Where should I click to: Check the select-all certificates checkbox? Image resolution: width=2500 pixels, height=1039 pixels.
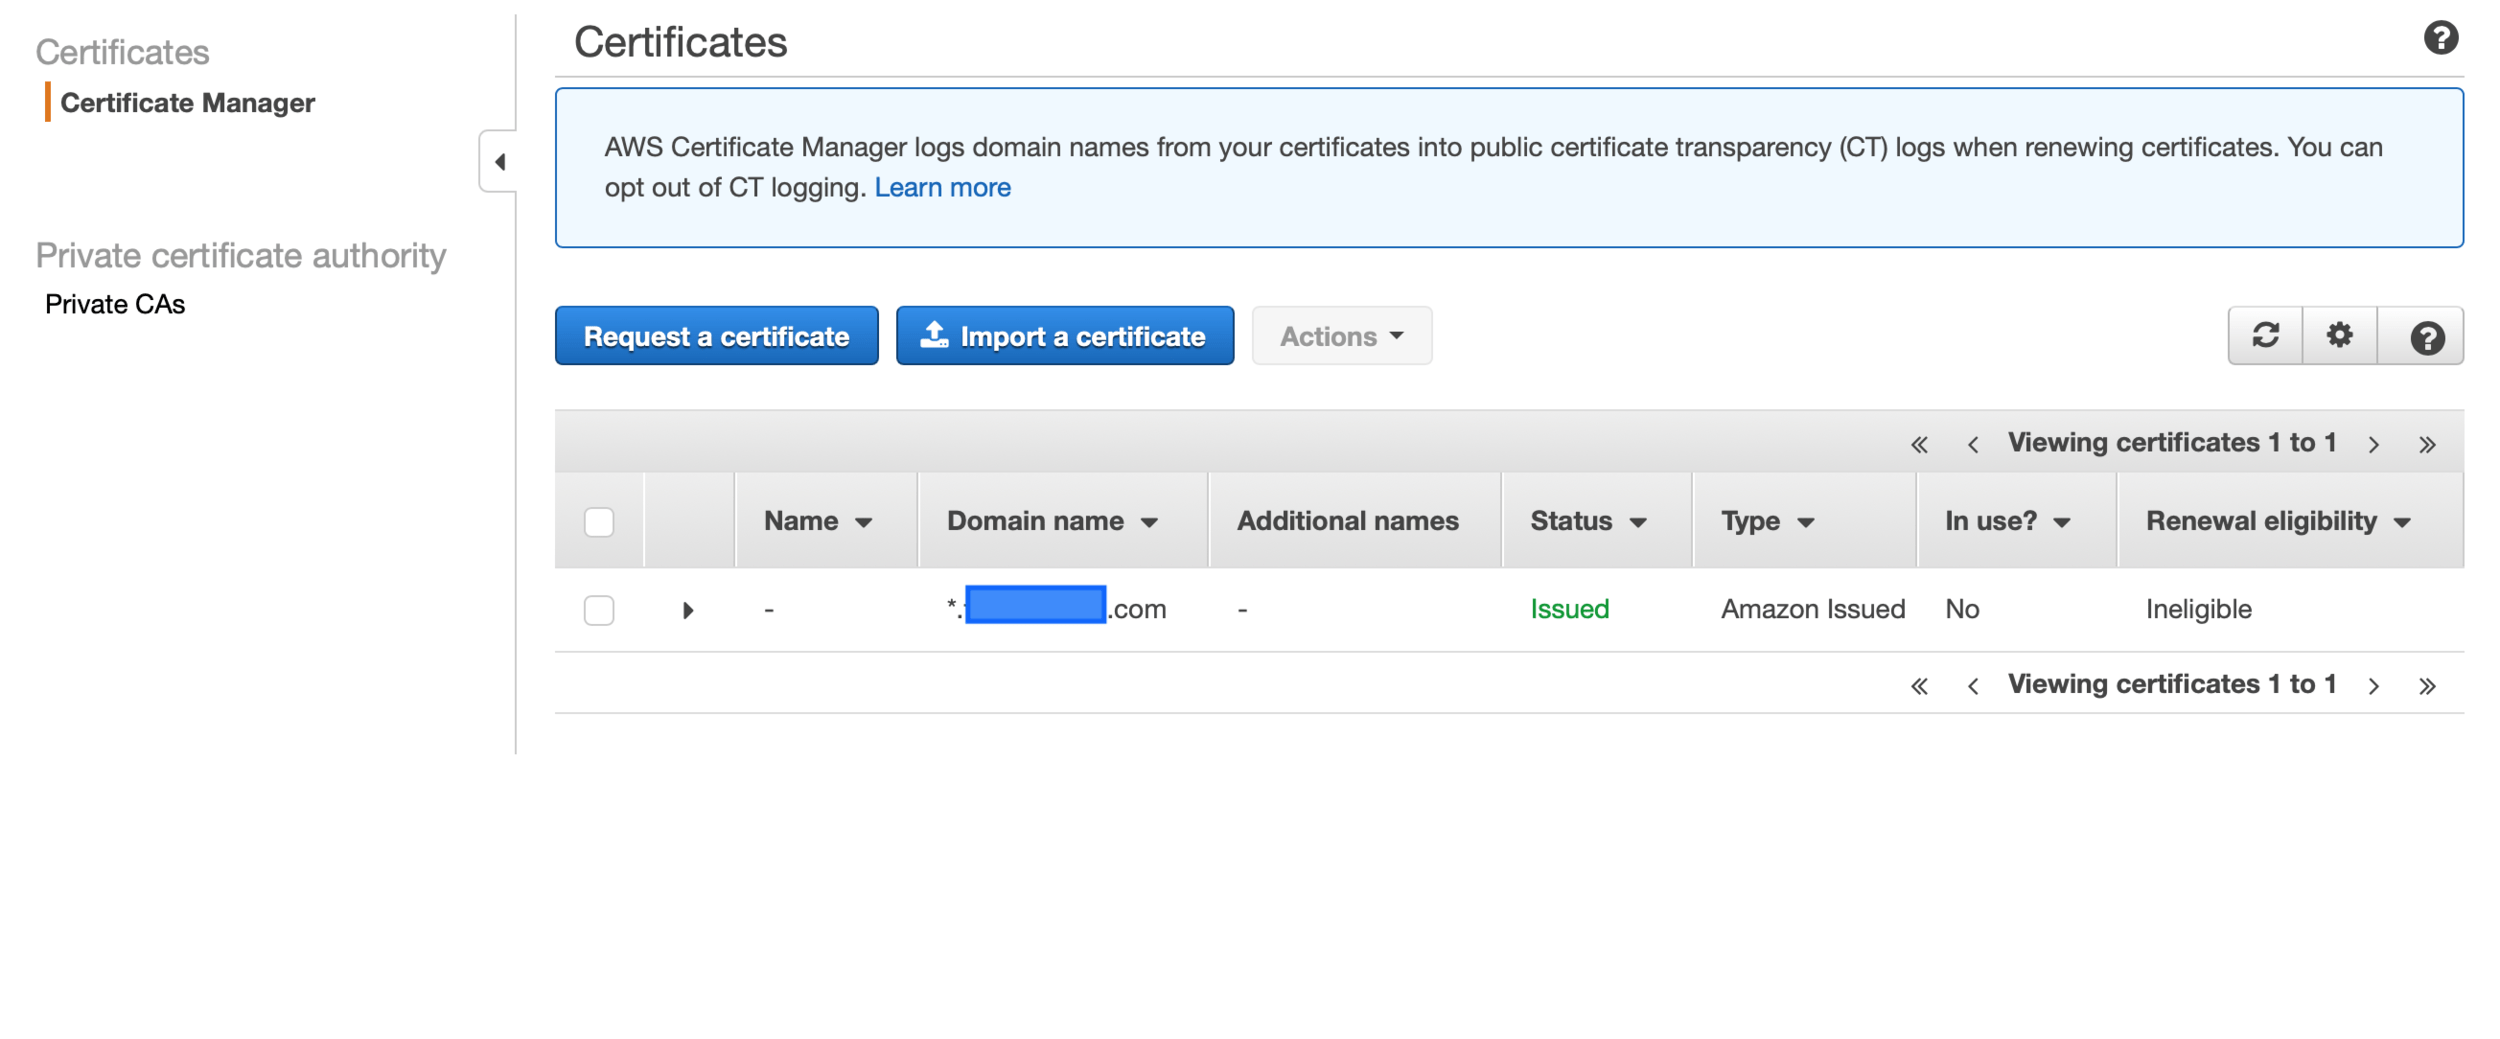tap(598, 520)
